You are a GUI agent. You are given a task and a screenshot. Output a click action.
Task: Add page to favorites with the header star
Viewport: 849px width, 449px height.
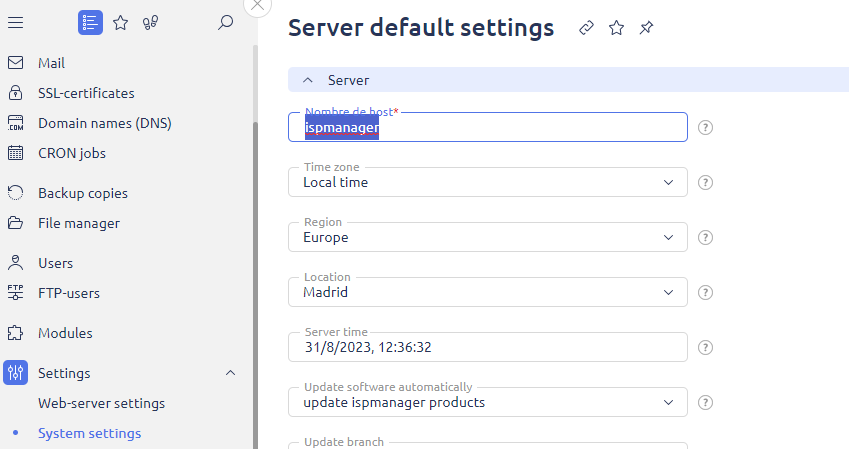click(616, 28)
